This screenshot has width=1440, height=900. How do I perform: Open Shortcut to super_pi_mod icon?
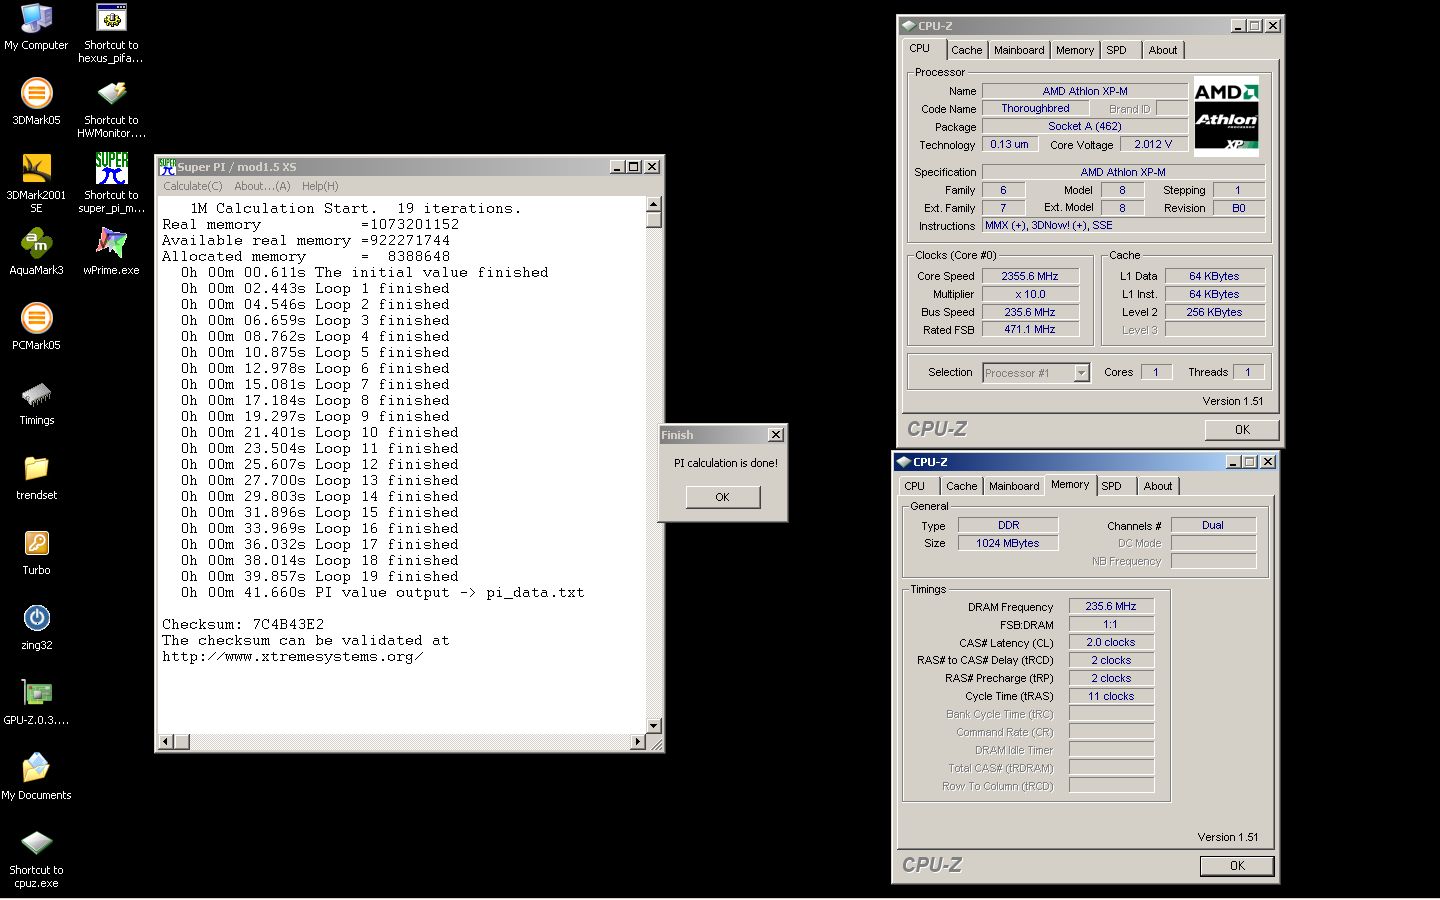click(111, 183)
